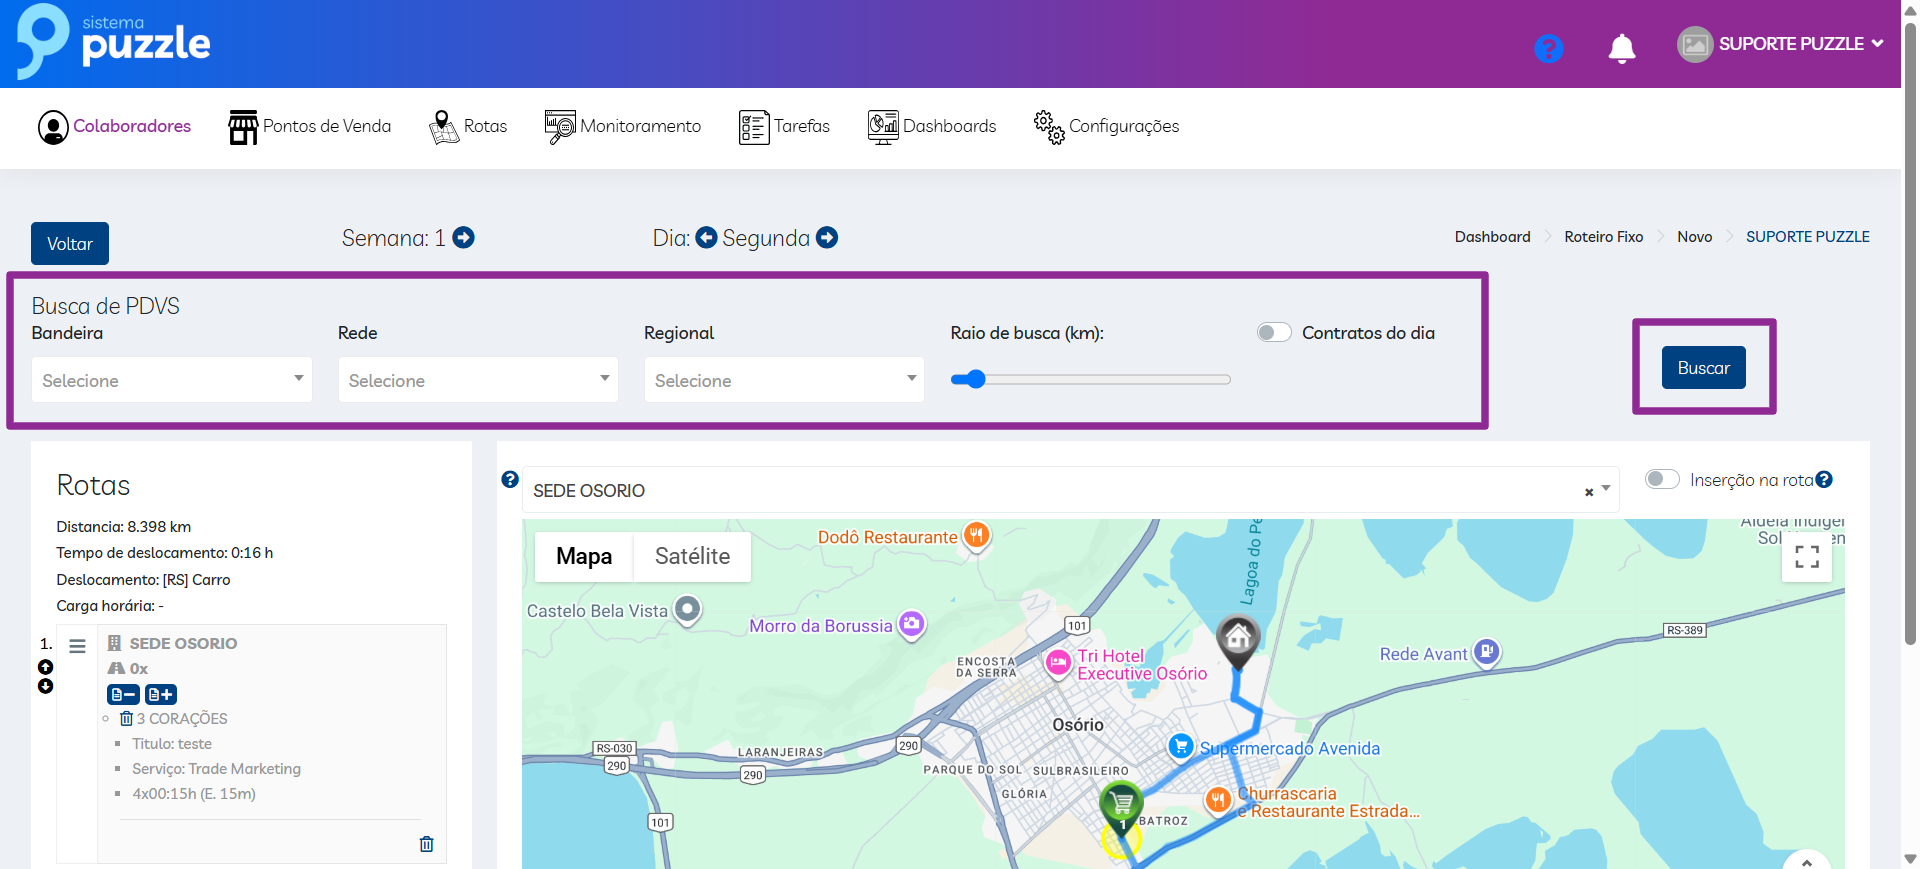Click the Voltar button

pos(70,244)
